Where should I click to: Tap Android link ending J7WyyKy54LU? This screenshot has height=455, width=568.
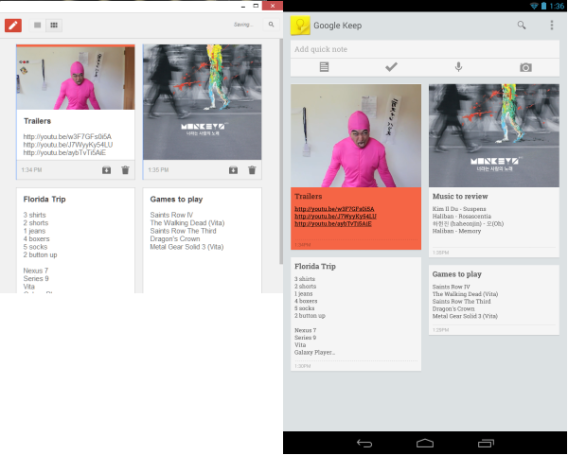tap(335, 216)
